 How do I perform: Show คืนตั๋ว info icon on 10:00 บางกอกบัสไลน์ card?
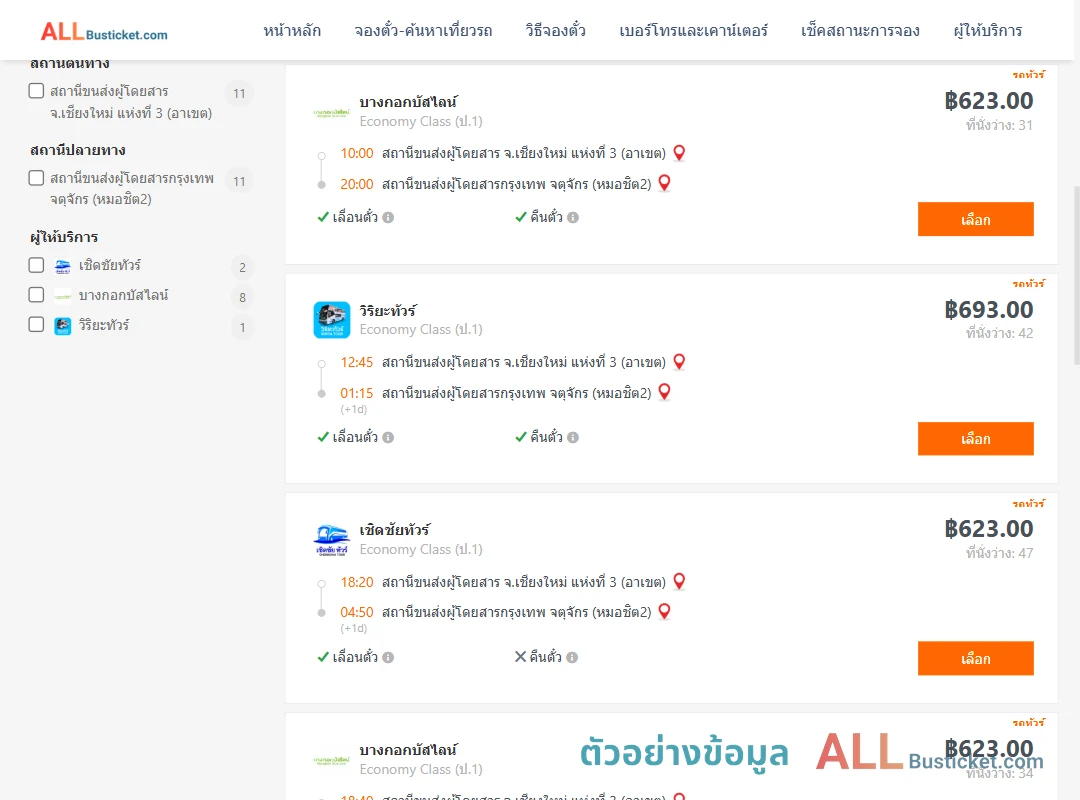573,218
